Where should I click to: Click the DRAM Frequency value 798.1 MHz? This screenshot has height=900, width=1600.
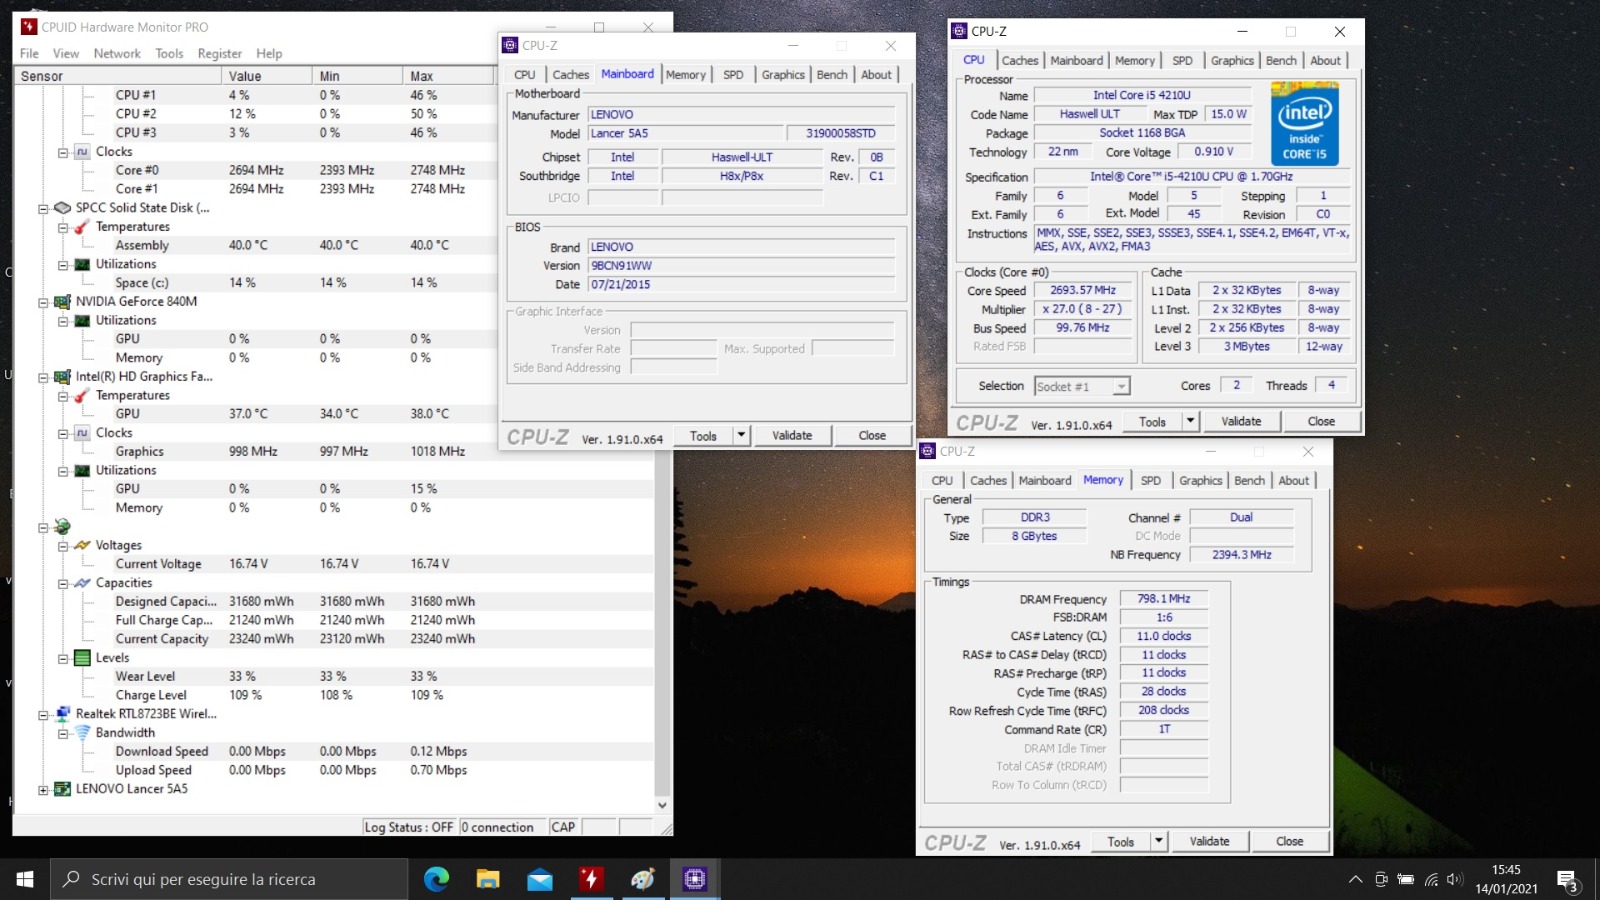[1164, 598]
